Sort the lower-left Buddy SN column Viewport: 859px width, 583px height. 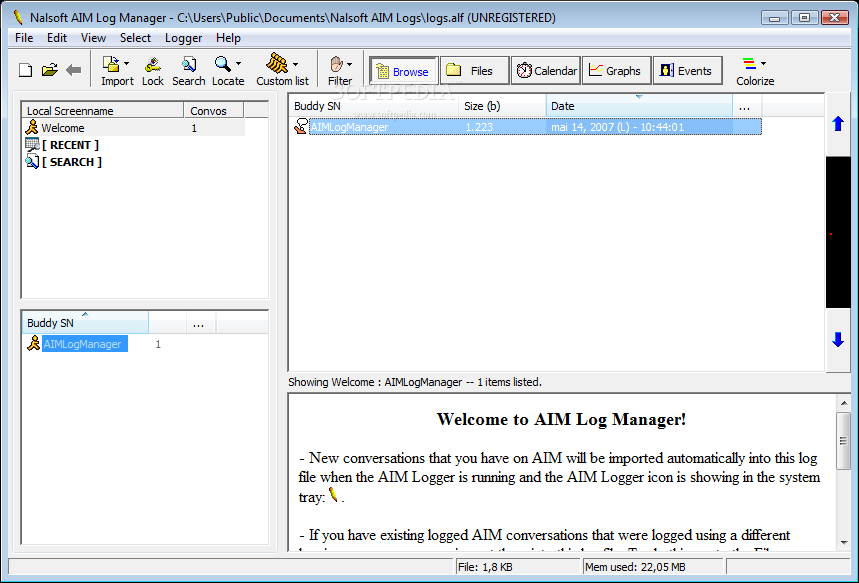(x=85, y=322)
